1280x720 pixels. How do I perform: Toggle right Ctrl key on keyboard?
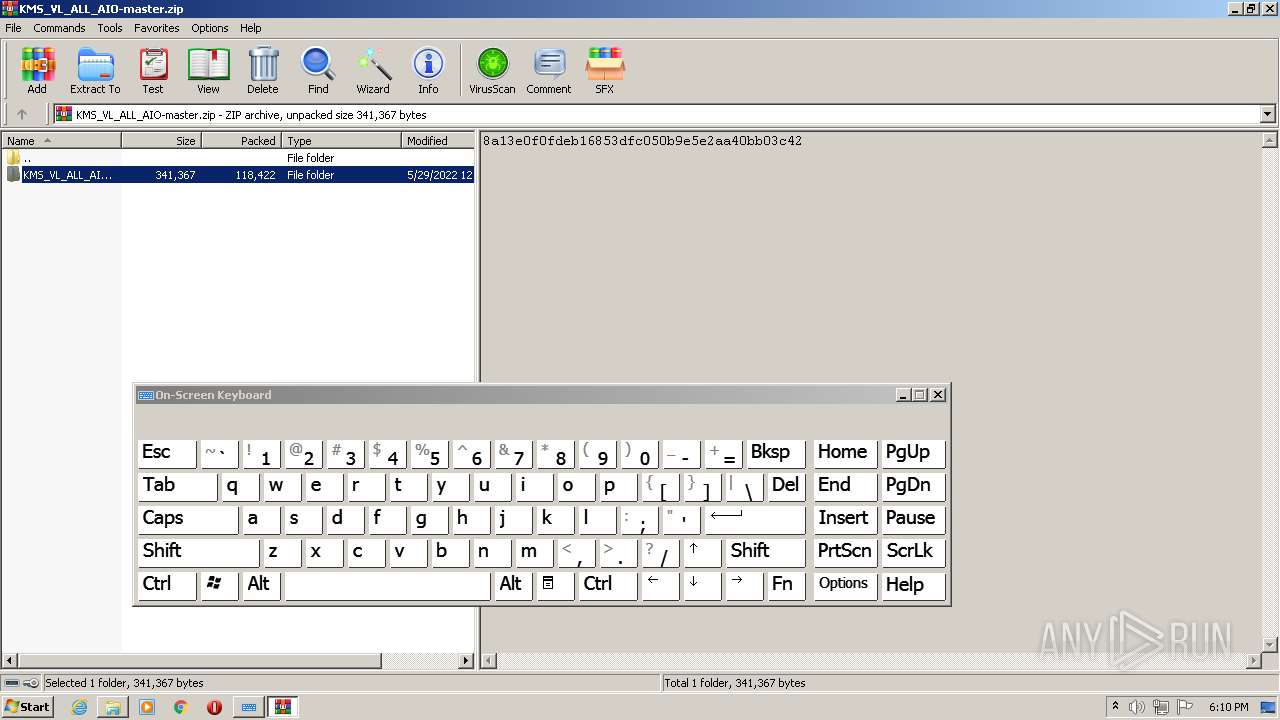click(x=607, y=585)
